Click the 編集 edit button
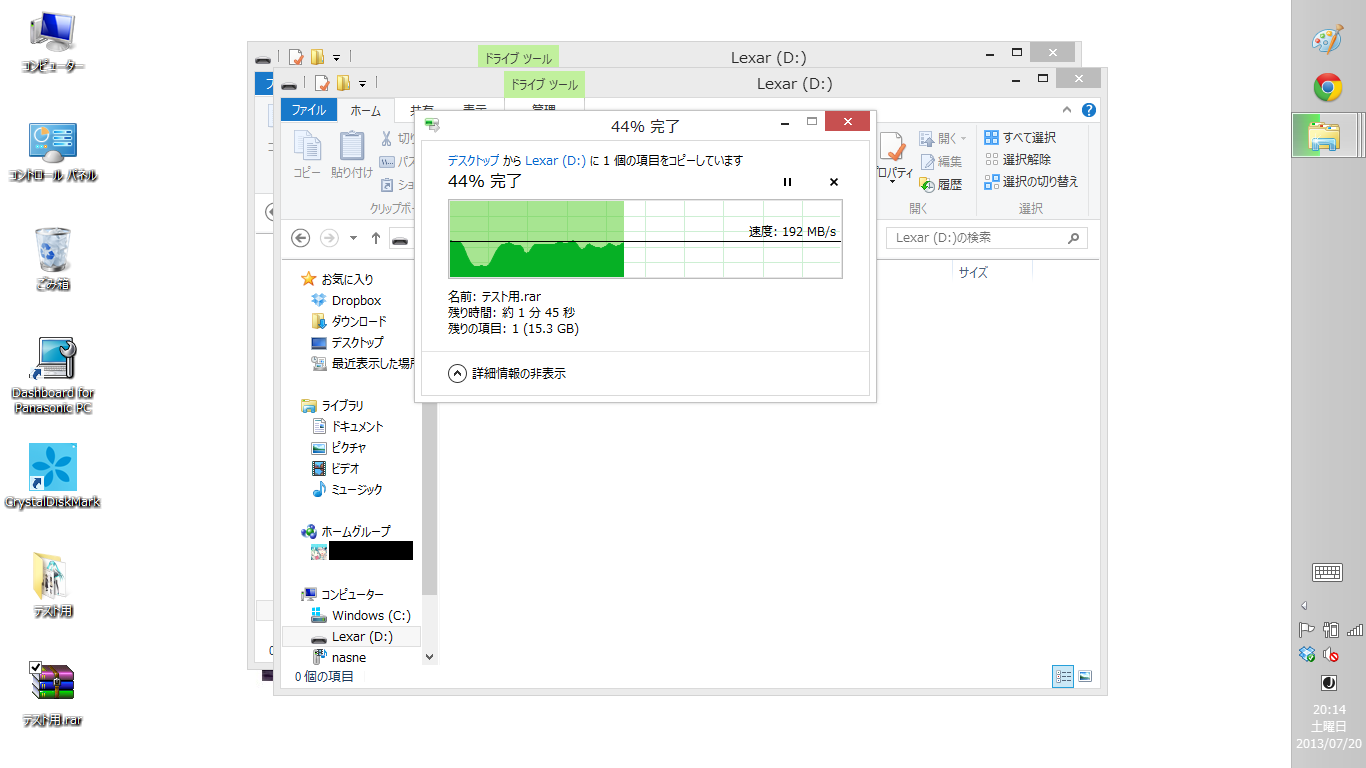The height and width of the screenshot is (768, 1366). click(940, 161)
